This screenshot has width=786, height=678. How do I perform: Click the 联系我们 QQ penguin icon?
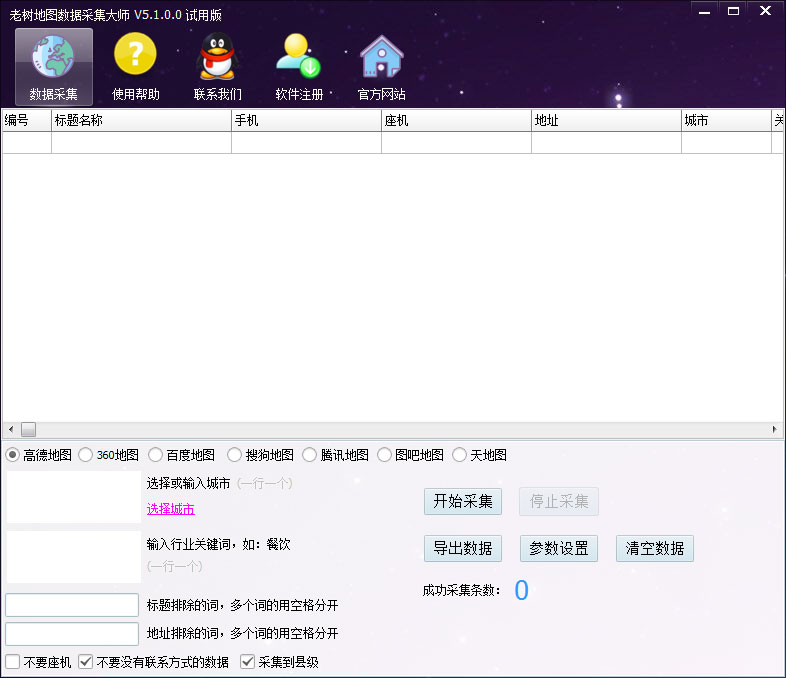[217, 66]
